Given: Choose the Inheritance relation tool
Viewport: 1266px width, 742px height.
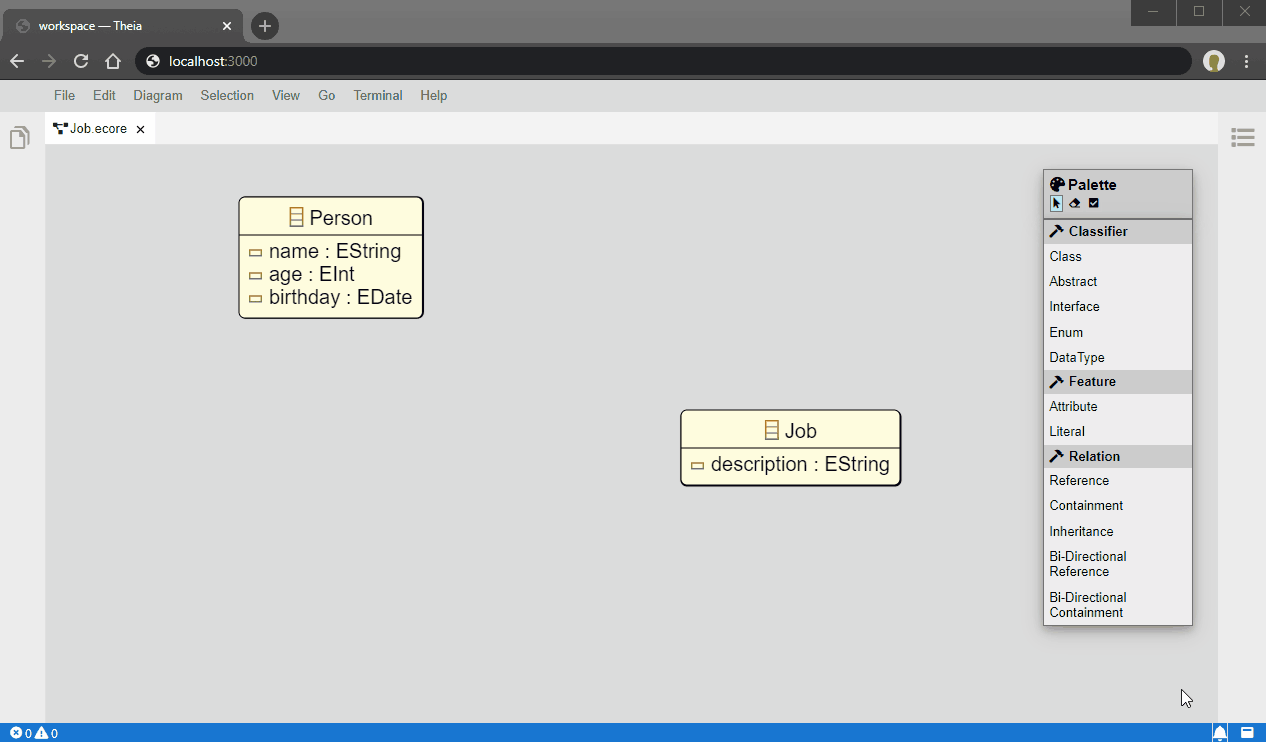Looking at the screenshot, I should coord(1081,531).
